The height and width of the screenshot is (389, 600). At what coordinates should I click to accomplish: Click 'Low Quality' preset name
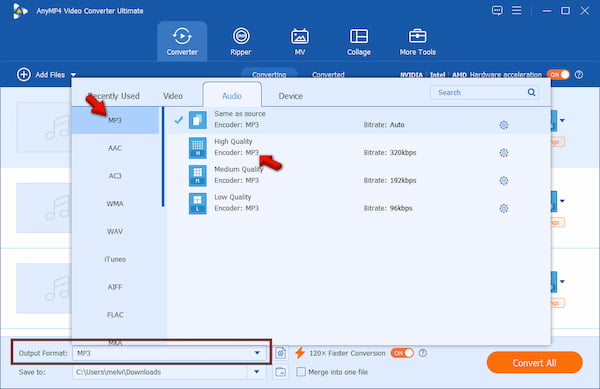[232, 197]
